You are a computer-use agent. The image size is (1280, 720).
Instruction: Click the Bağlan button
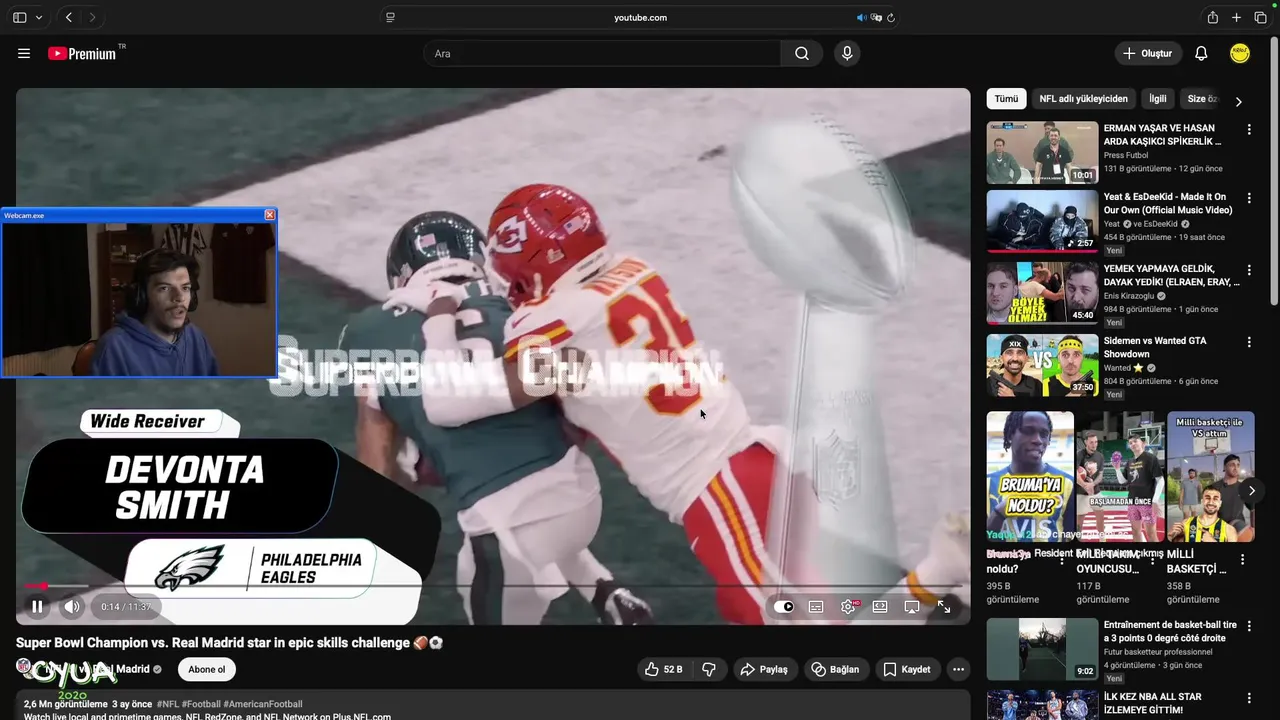(835, 669)
